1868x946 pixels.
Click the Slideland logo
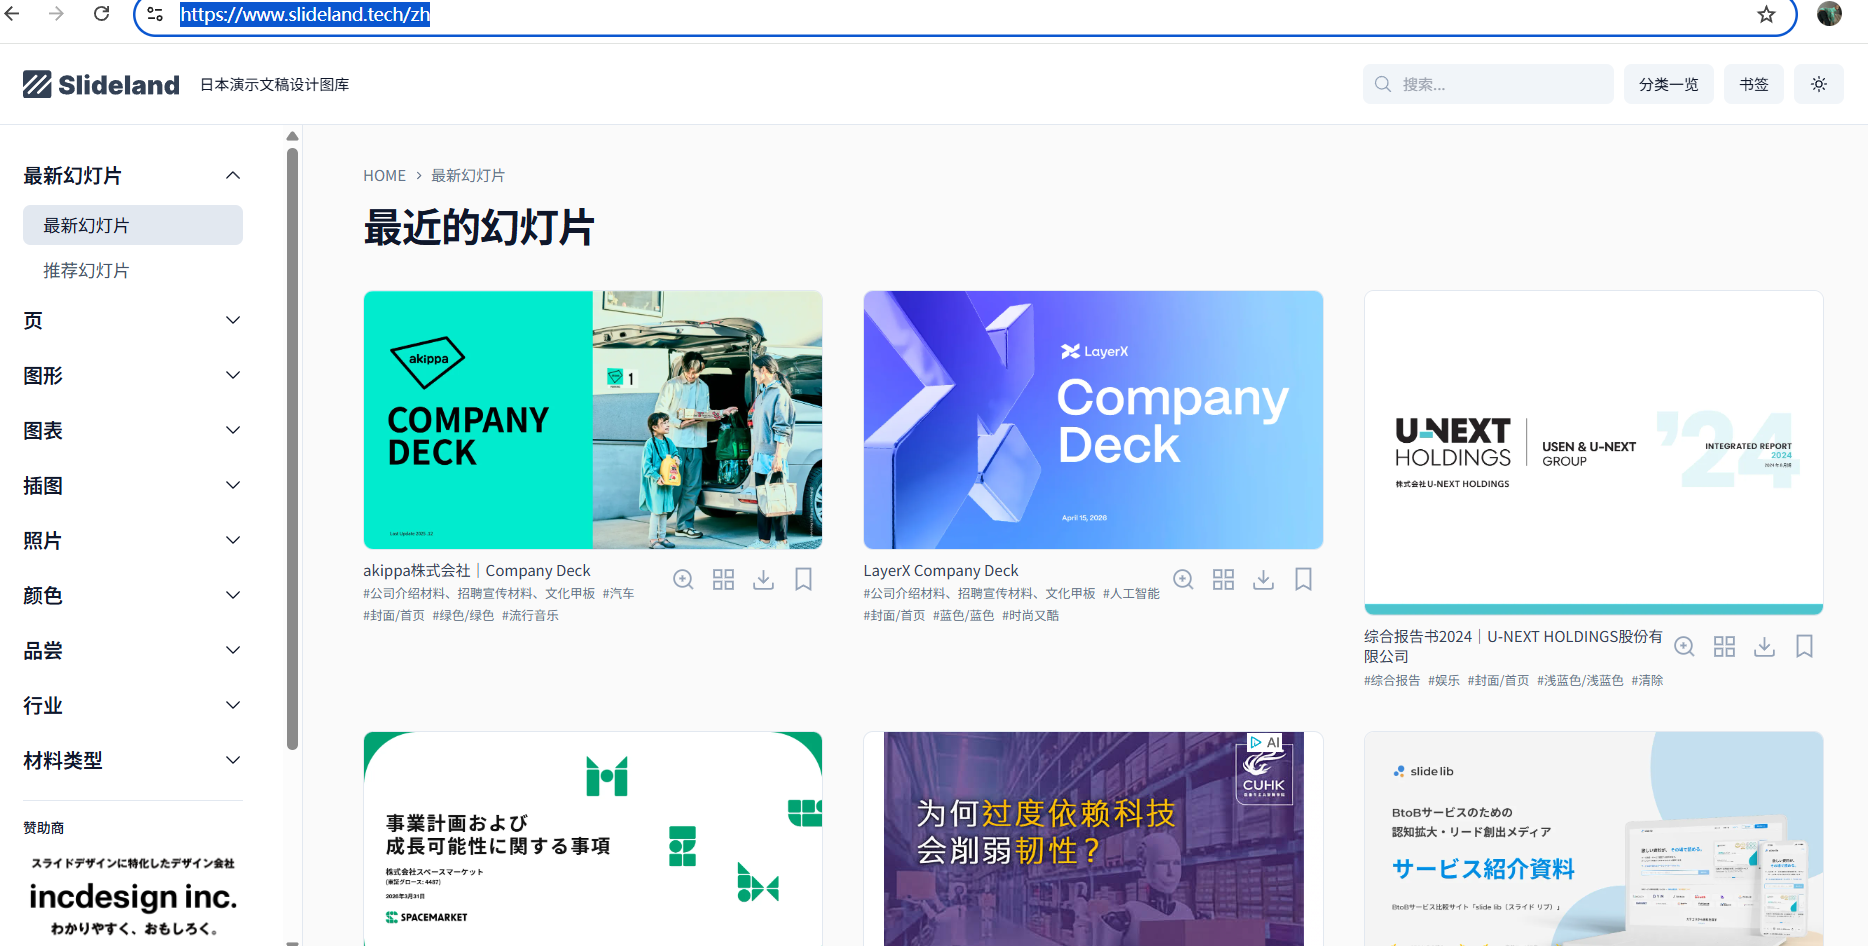pyautogui.click(x=101, y=84)
